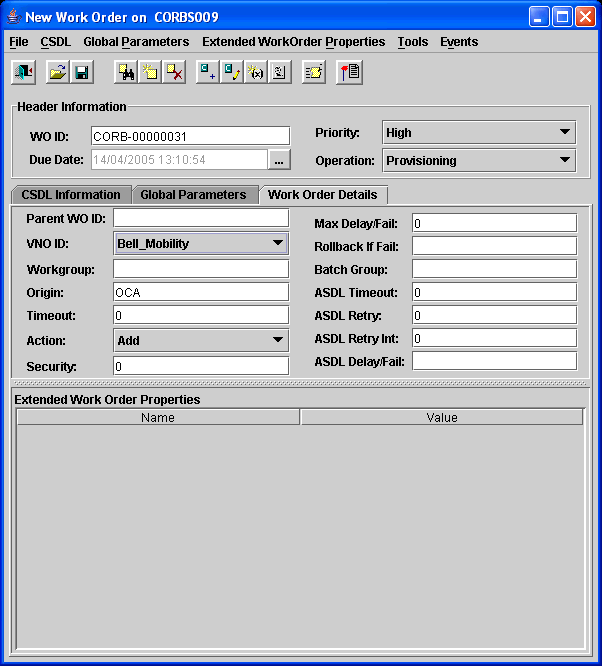The image size is (602, 666).
Task: Click the Due Date field
Action: 179,160
